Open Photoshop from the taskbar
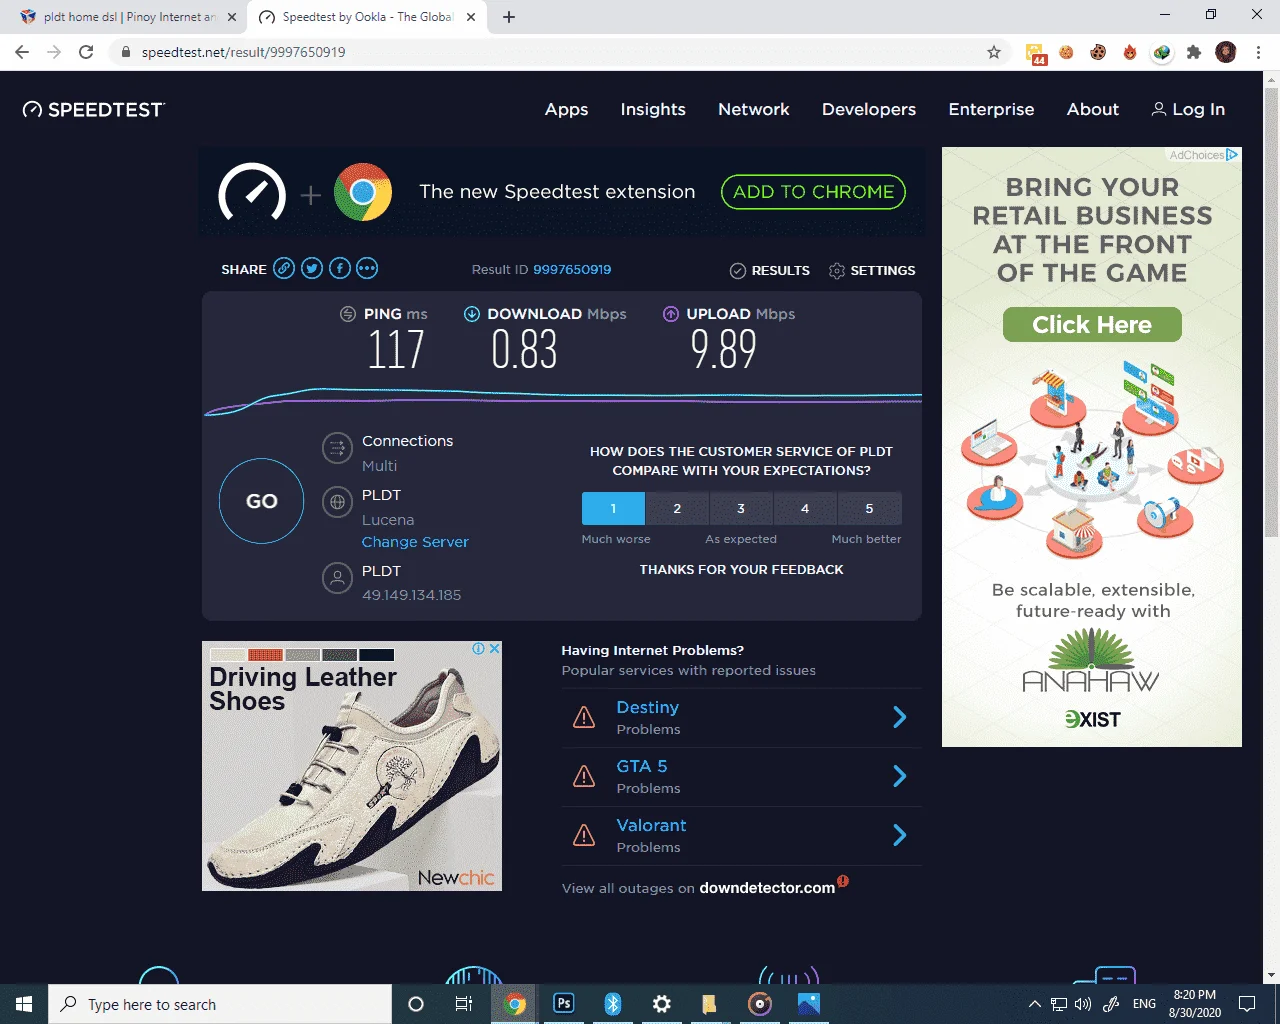 tap(564, 1004)
